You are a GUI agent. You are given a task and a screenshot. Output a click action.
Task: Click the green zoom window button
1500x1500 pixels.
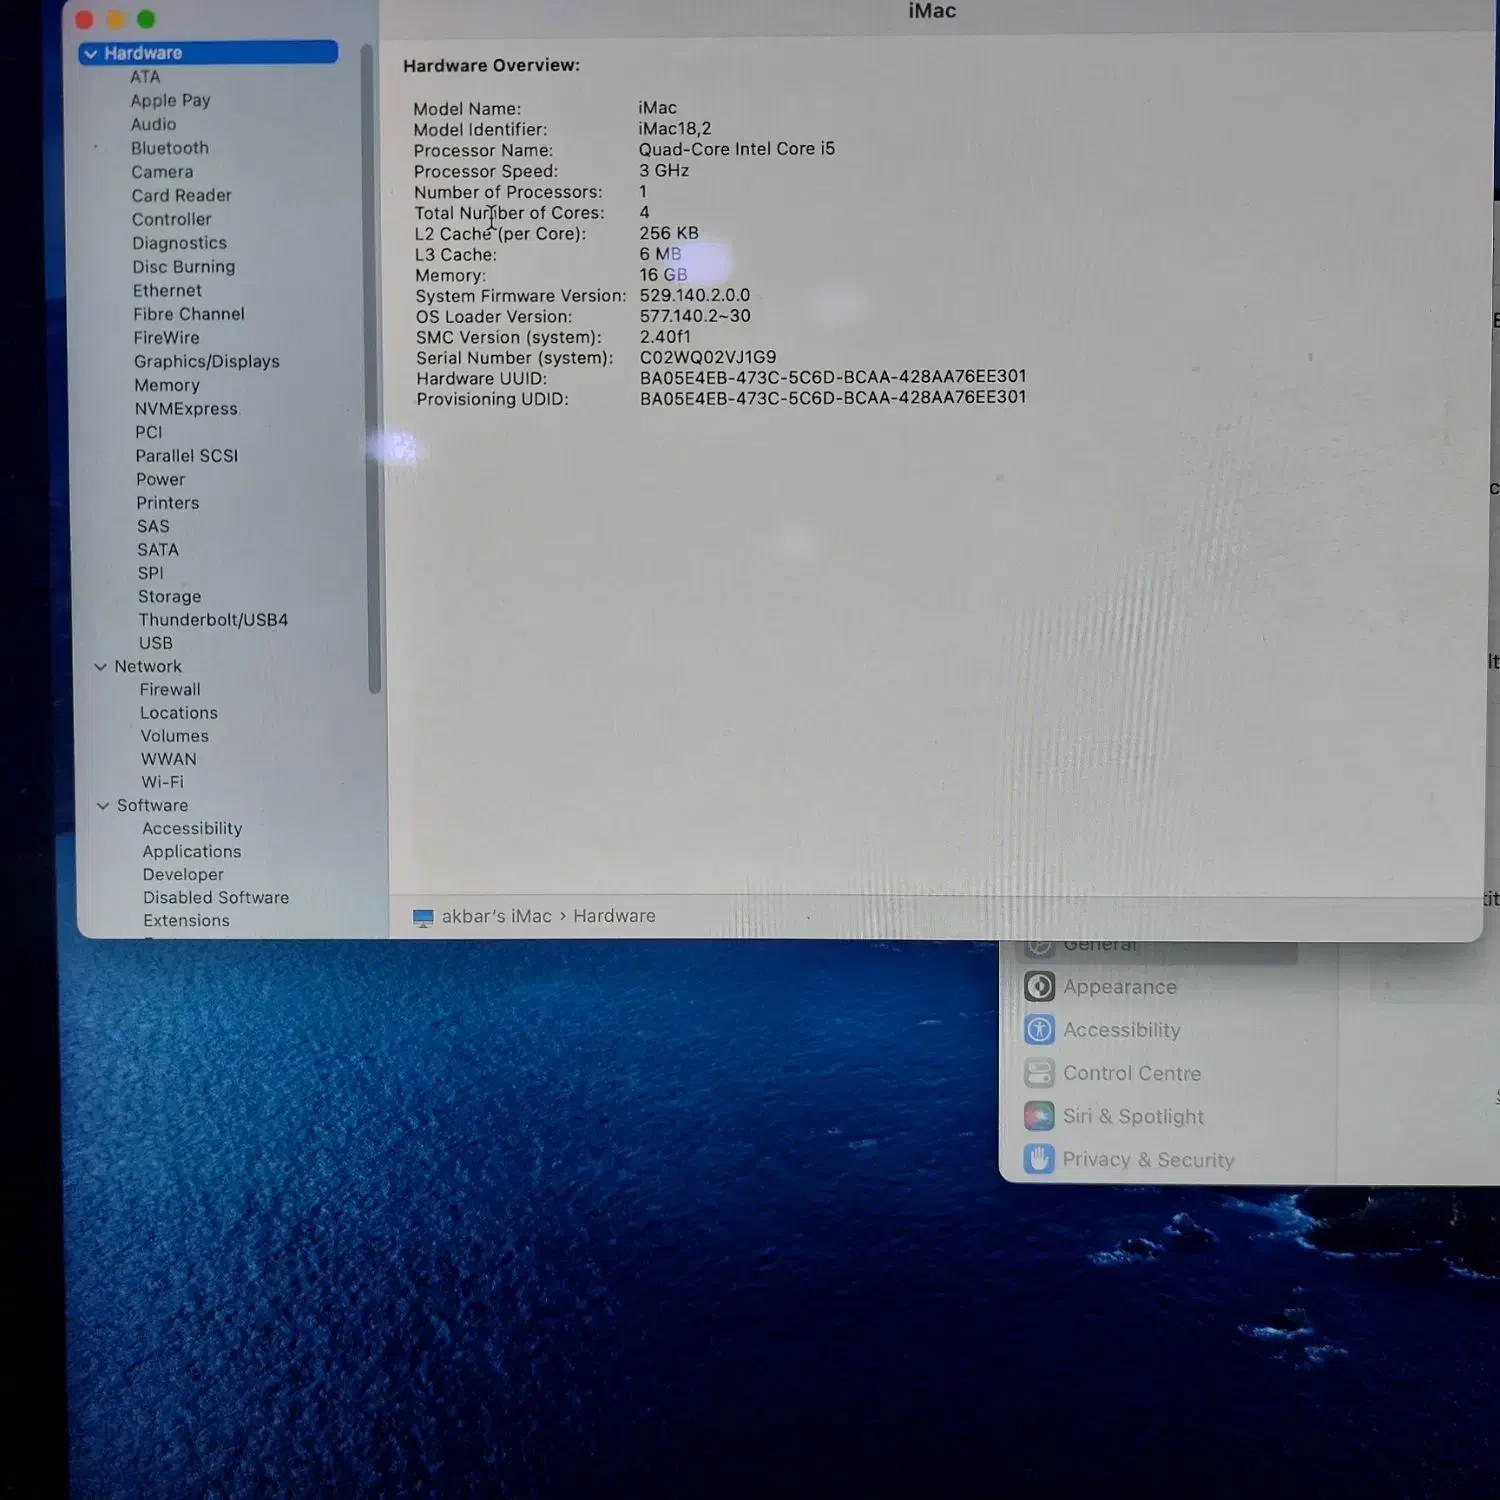click(x=146, y=19)
